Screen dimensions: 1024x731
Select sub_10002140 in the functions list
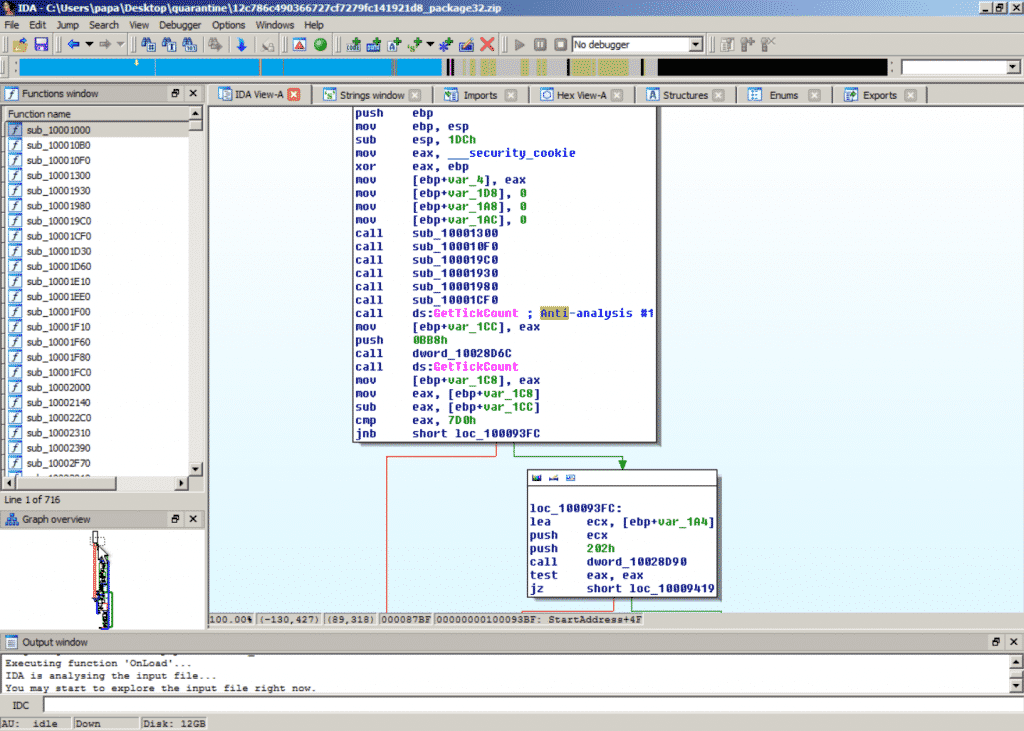pos(97,402)
